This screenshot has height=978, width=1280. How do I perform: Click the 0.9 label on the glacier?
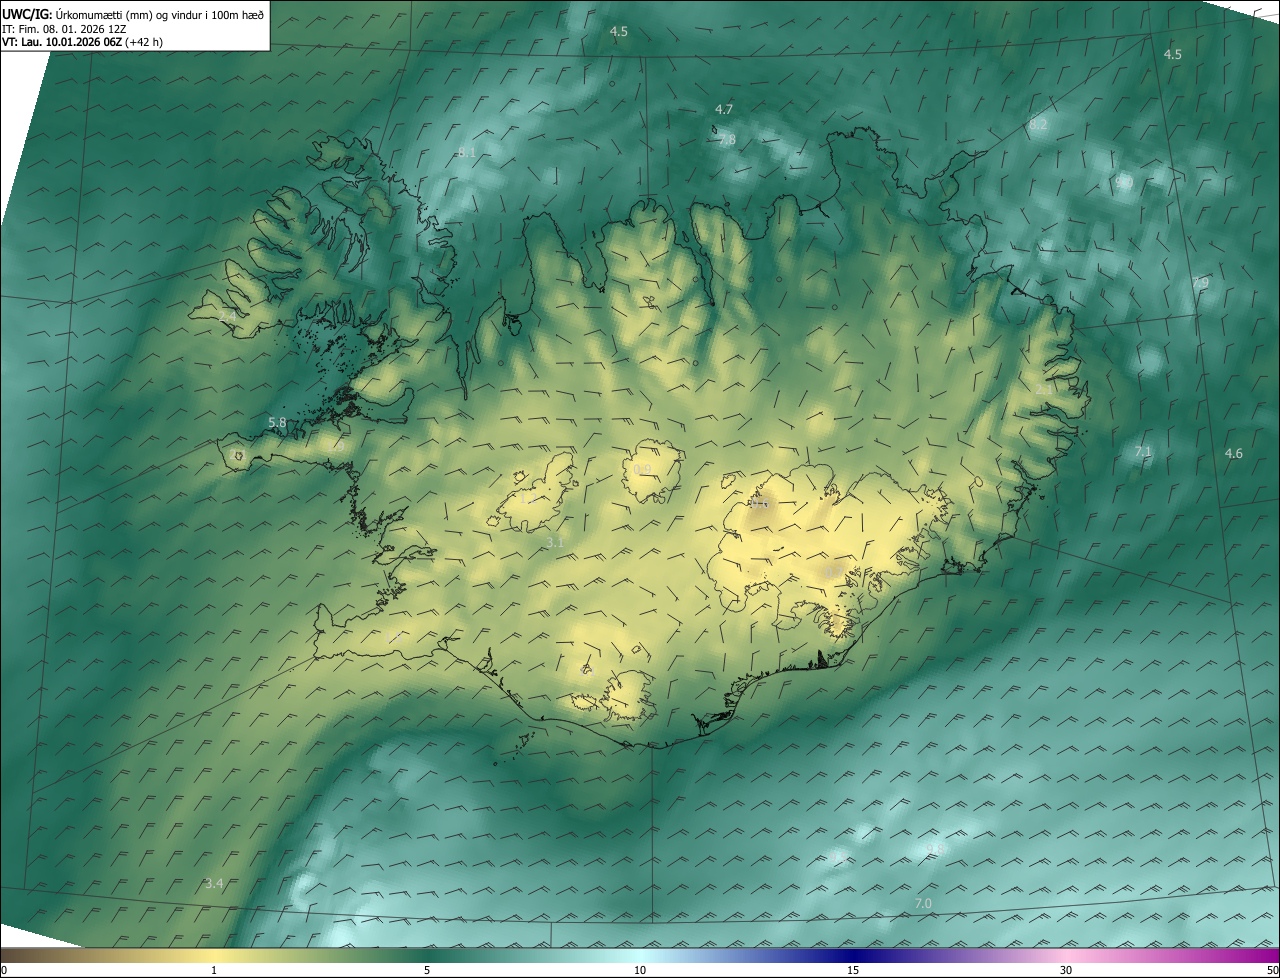(x=642, y=470)
